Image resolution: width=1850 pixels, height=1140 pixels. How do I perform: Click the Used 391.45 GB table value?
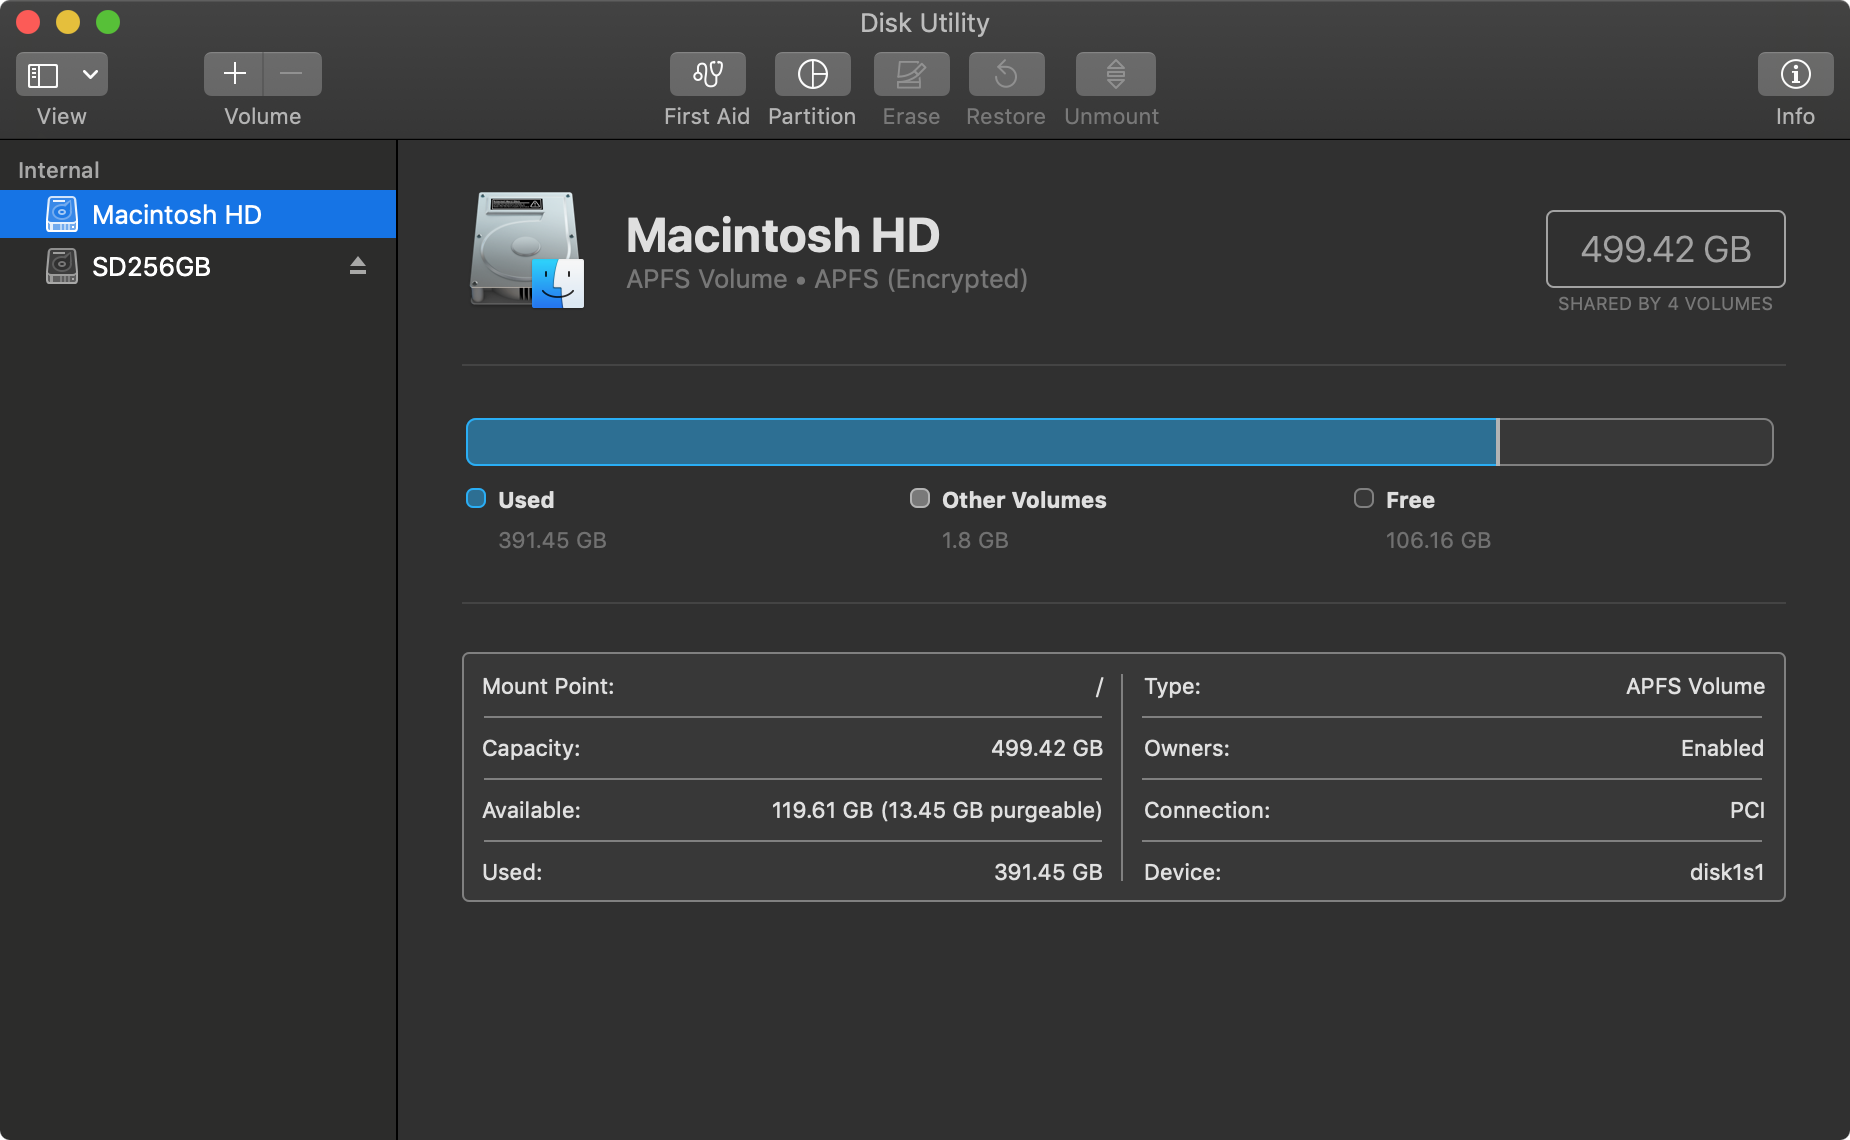[1048, 872]
